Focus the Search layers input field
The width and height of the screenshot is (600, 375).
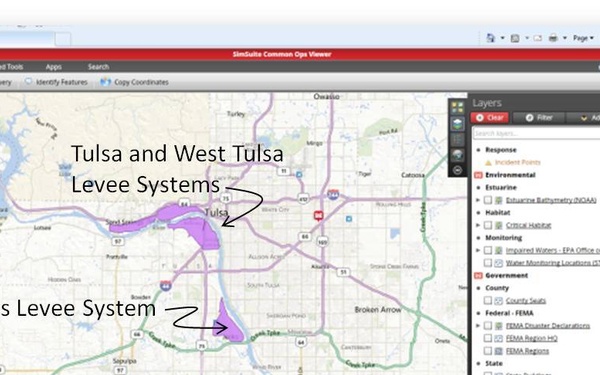[x=536, y=134]
